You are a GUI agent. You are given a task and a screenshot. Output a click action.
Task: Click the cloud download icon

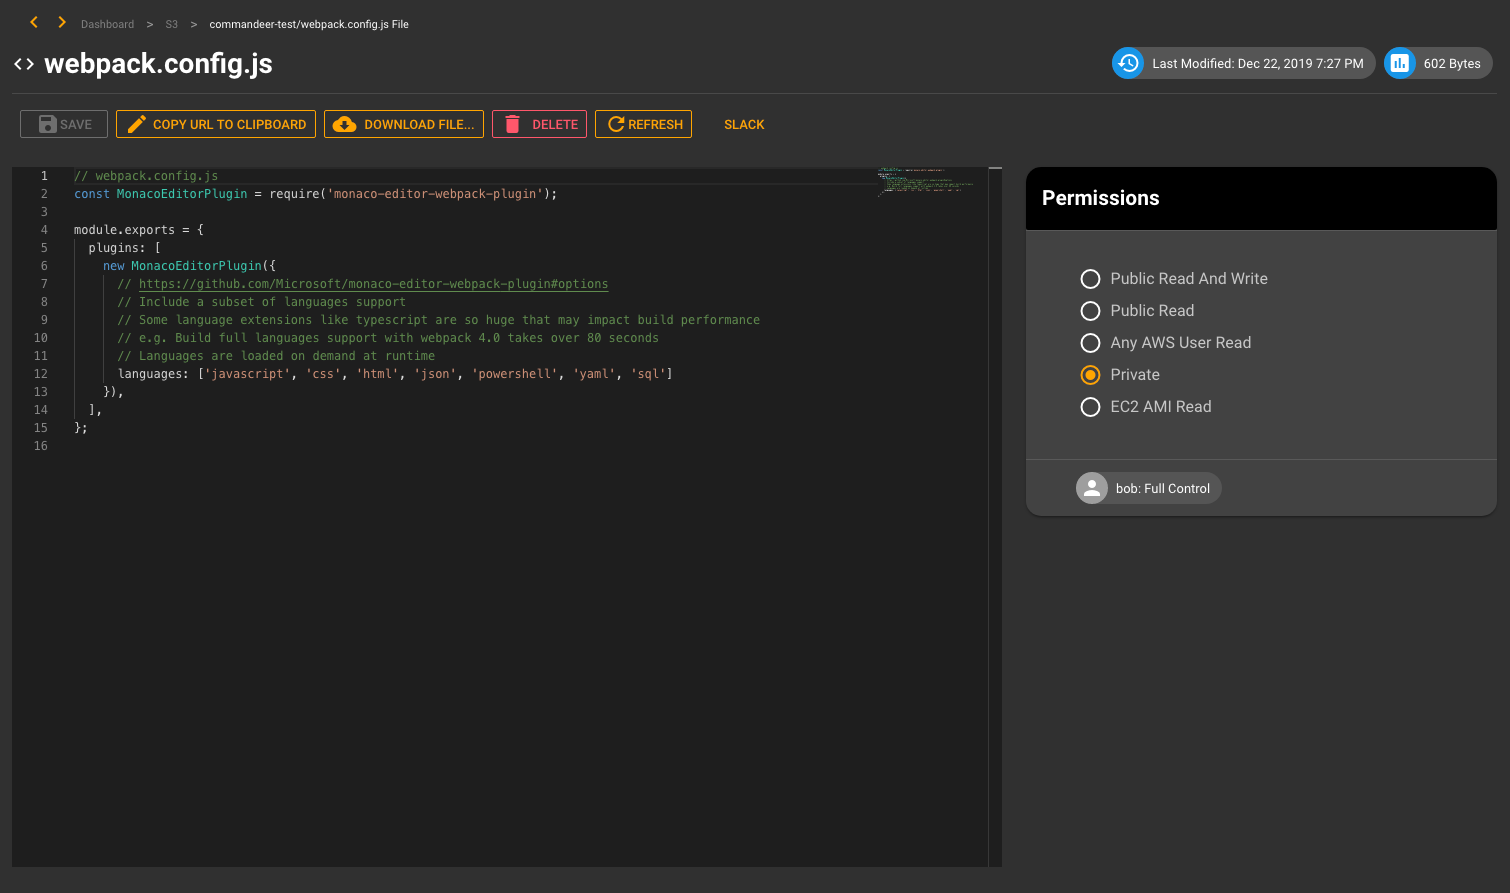pos(345,124)
